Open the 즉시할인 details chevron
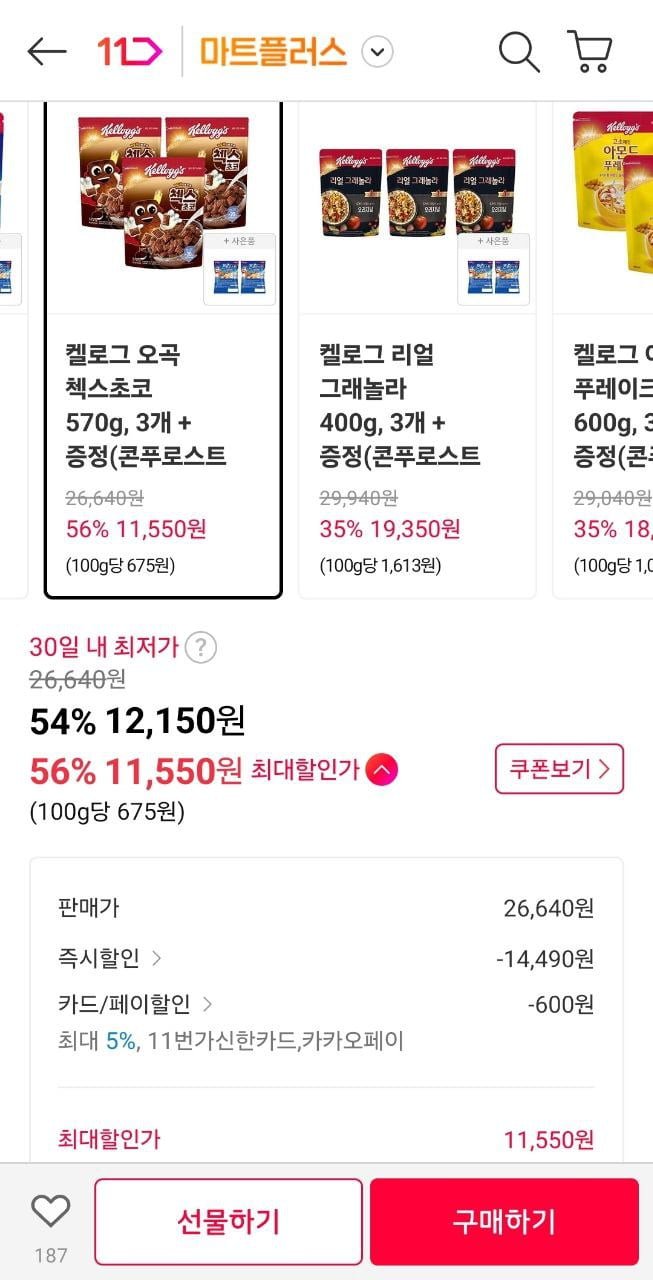 click(157, 958)
